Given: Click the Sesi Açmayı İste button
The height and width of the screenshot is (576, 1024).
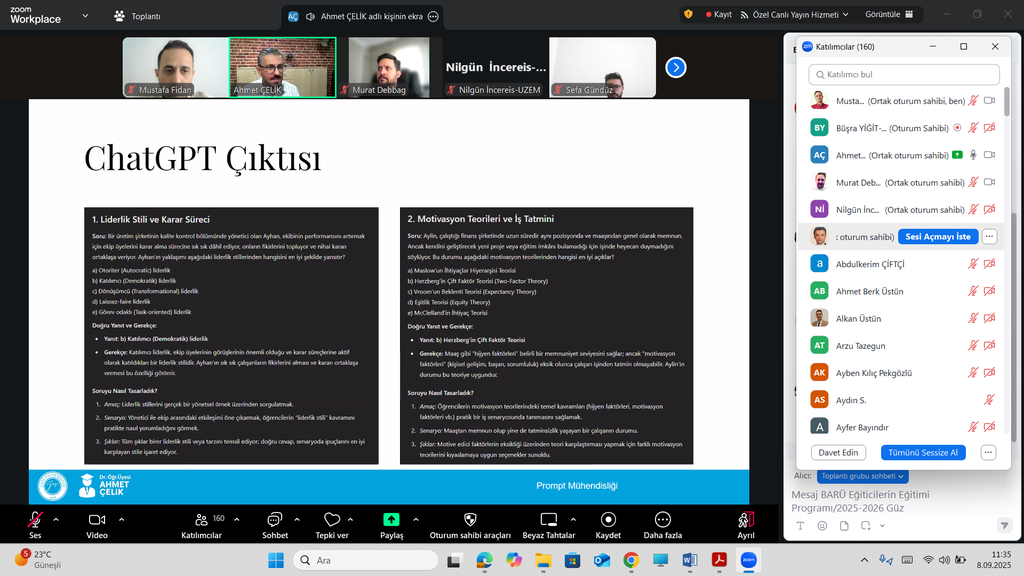Looking at the screenshot, I should pos(938,236).
